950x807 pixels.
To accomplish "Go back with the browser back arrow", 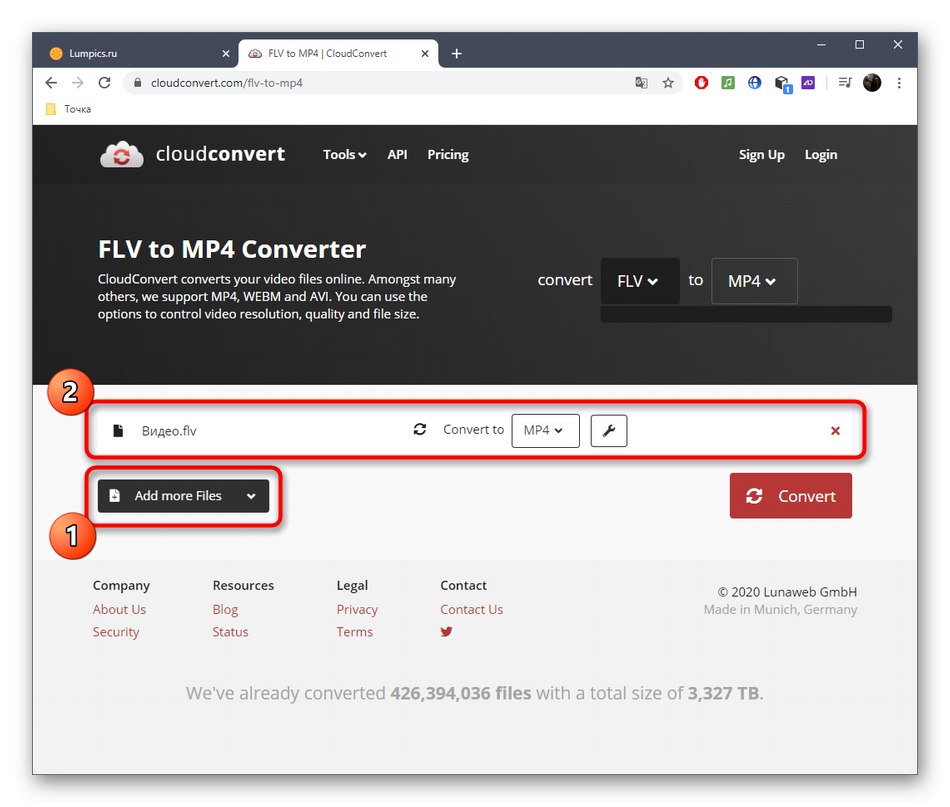I will pyautogui.click(x=51, y=83).
